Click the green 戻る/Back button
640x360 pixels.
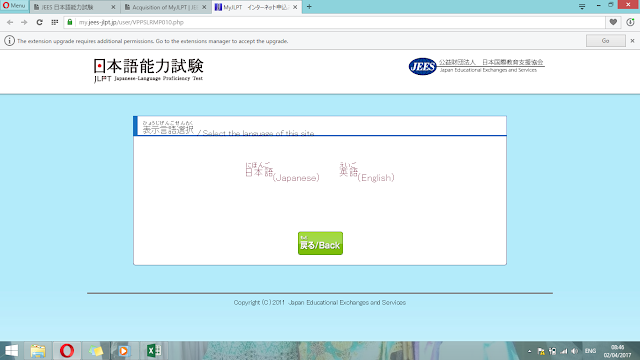(320, 243)
